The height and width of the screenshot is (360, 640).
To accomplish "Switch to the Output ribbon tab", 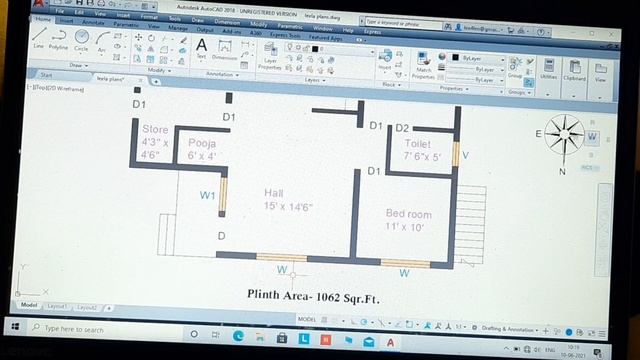I will (x=205, y=30).
